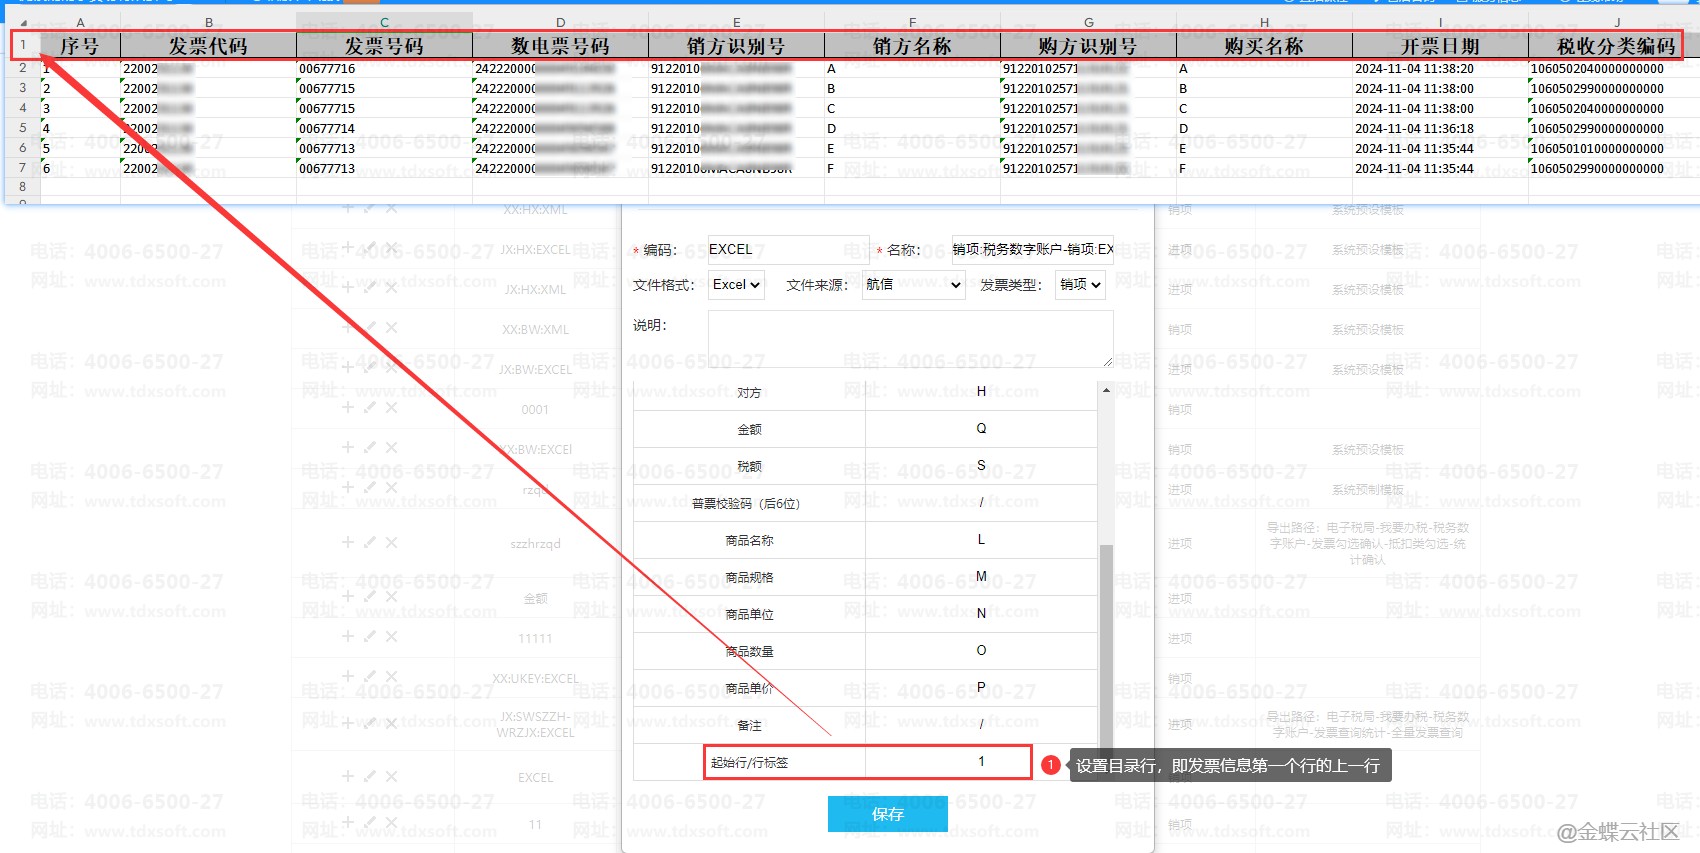1700x853 pixels.
Task: Click the 编码 input field containing EXCEL
Action: pyautogui.click(x=787, y=250)
